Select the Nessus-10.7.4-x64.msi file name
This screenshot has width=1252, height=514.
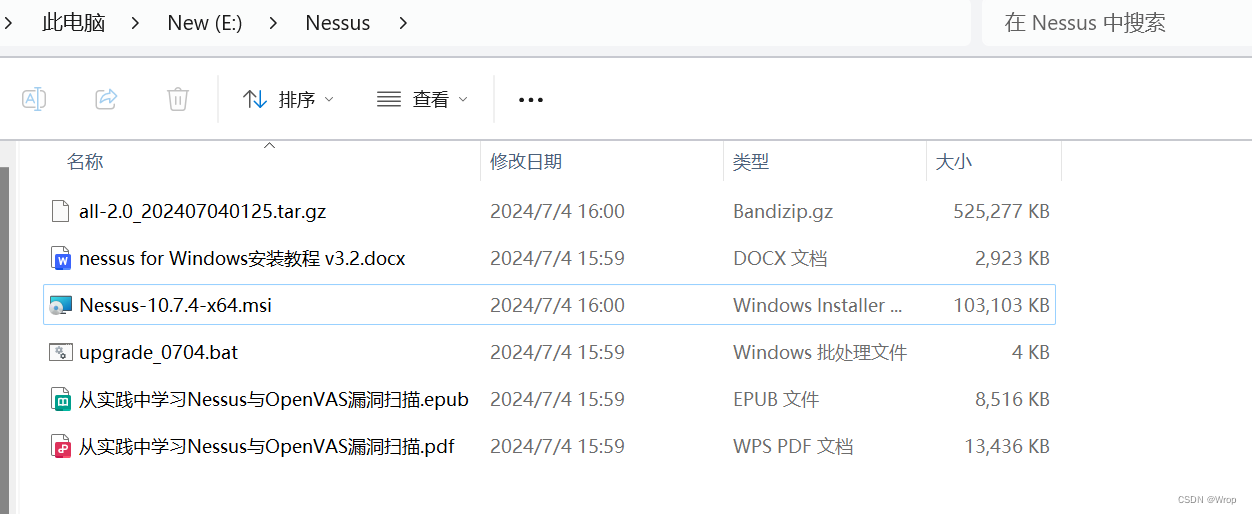(176, 305)
